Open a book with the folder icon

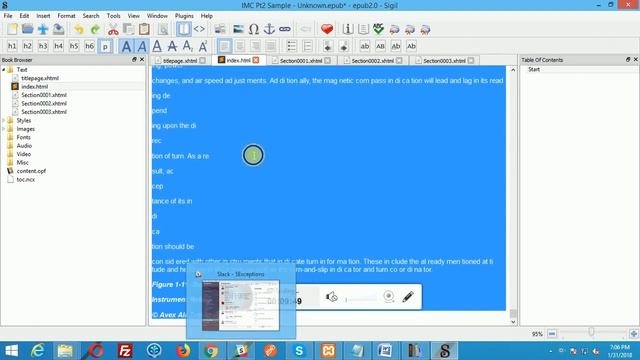tap(27, 29)
